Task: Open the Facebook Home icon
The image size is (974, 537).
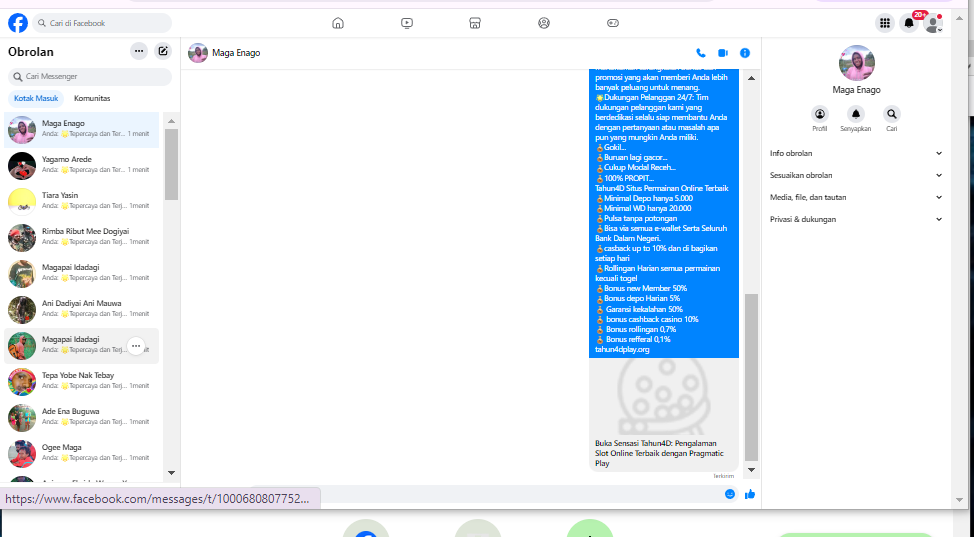Action: (338, 23)
